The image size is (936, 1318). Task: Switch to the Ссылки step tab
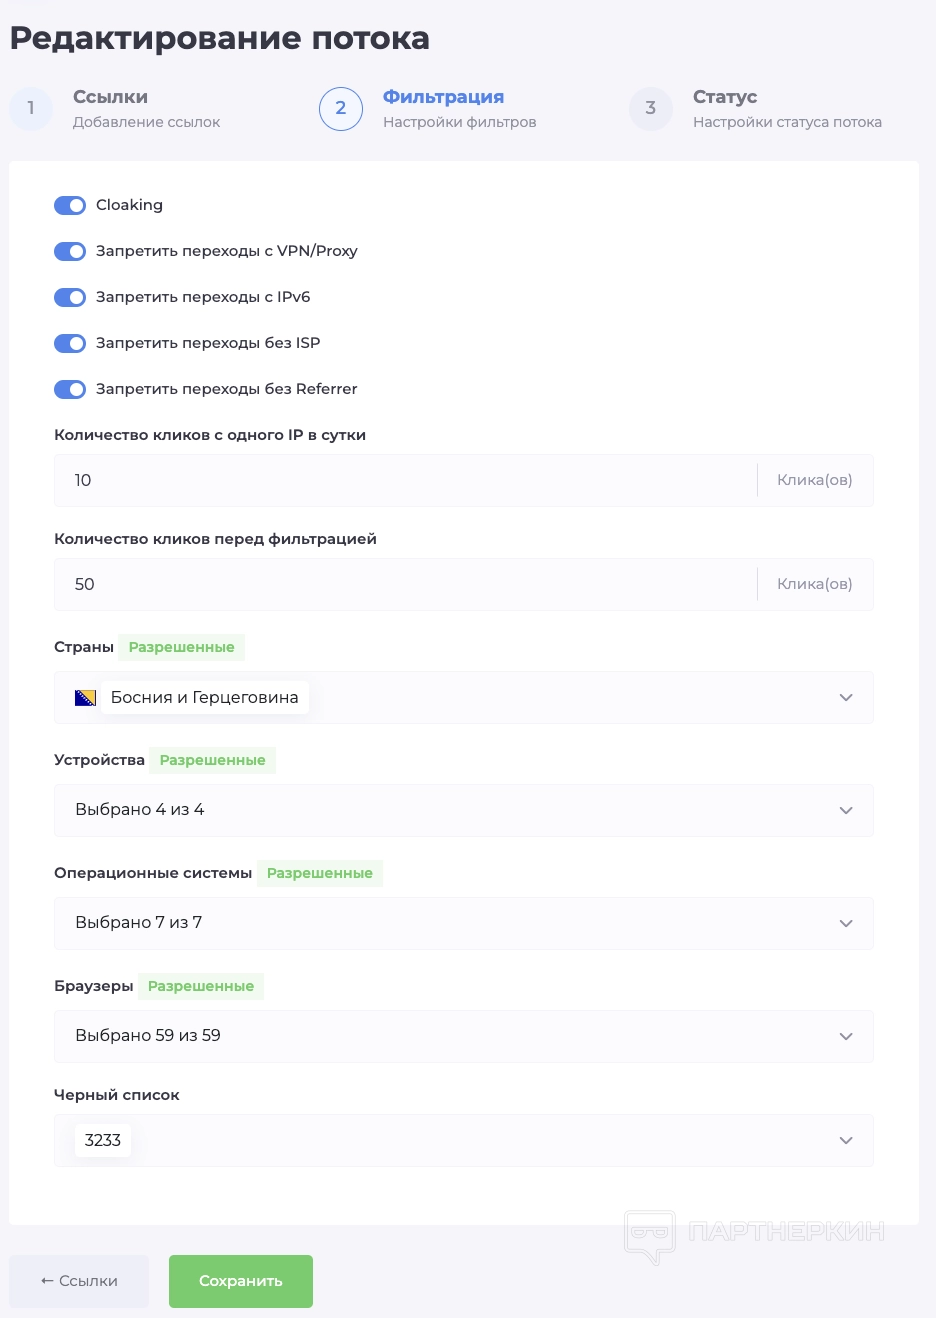coord(110,97)
